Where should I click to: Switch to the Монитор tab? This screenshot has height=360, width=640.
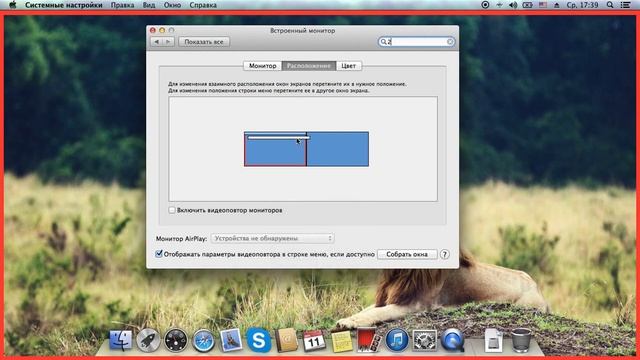[x=262, y=66]
